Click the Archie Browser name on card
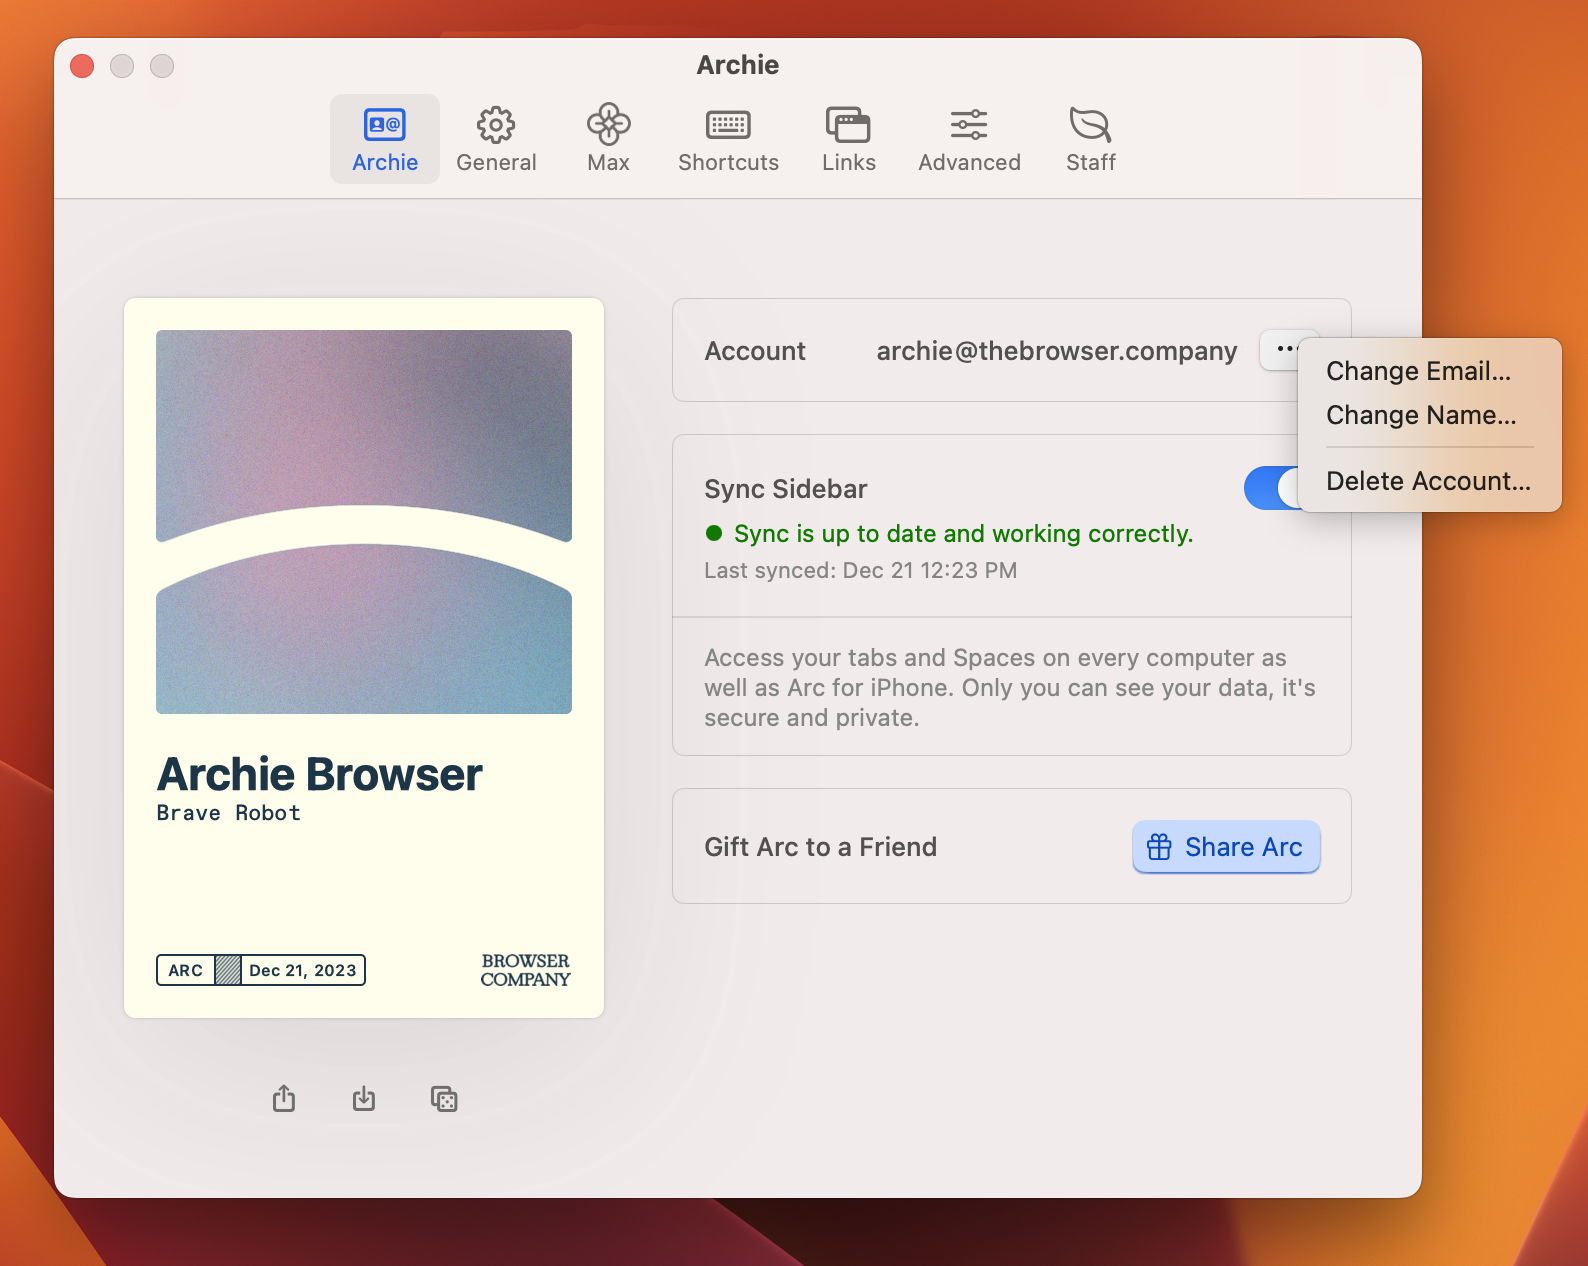1588x1266 pixels. [320, 774]
